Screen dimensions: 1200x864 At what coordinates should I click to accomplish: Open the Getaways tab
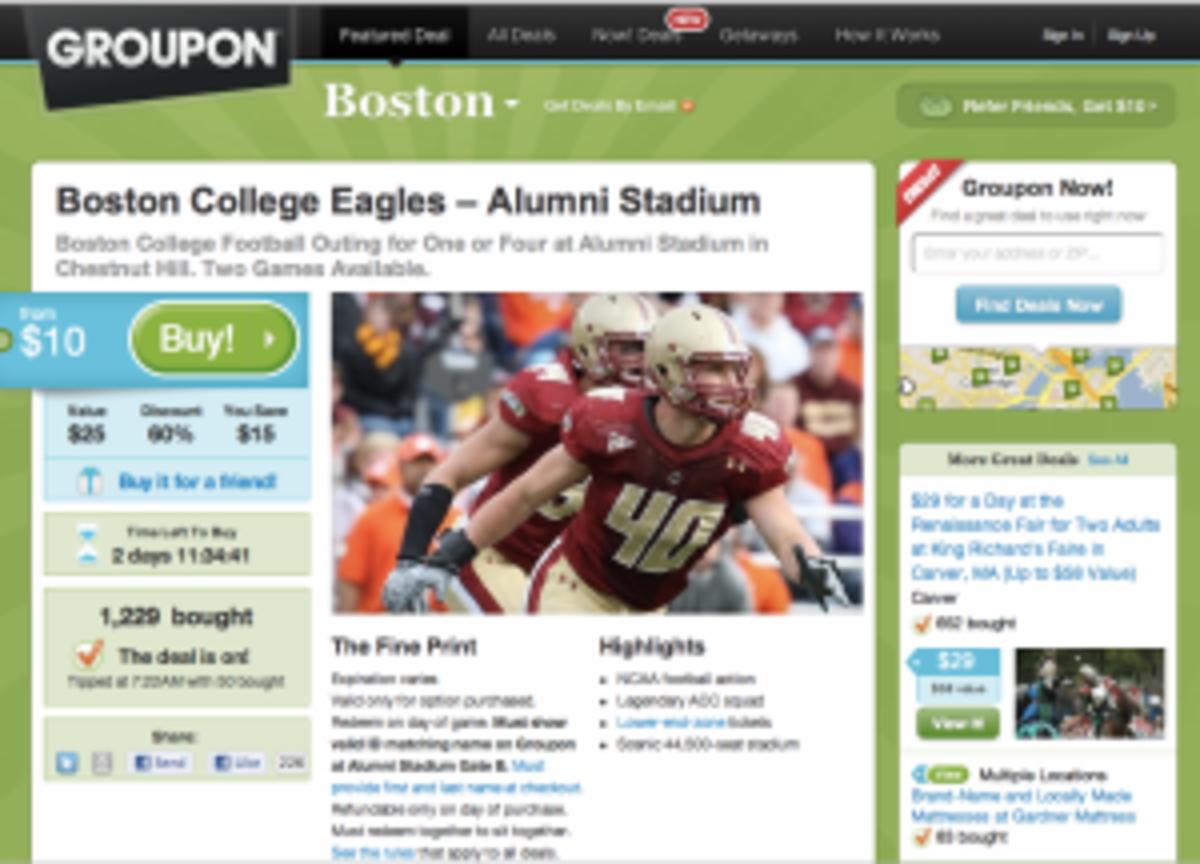click(x=758, y=35)
